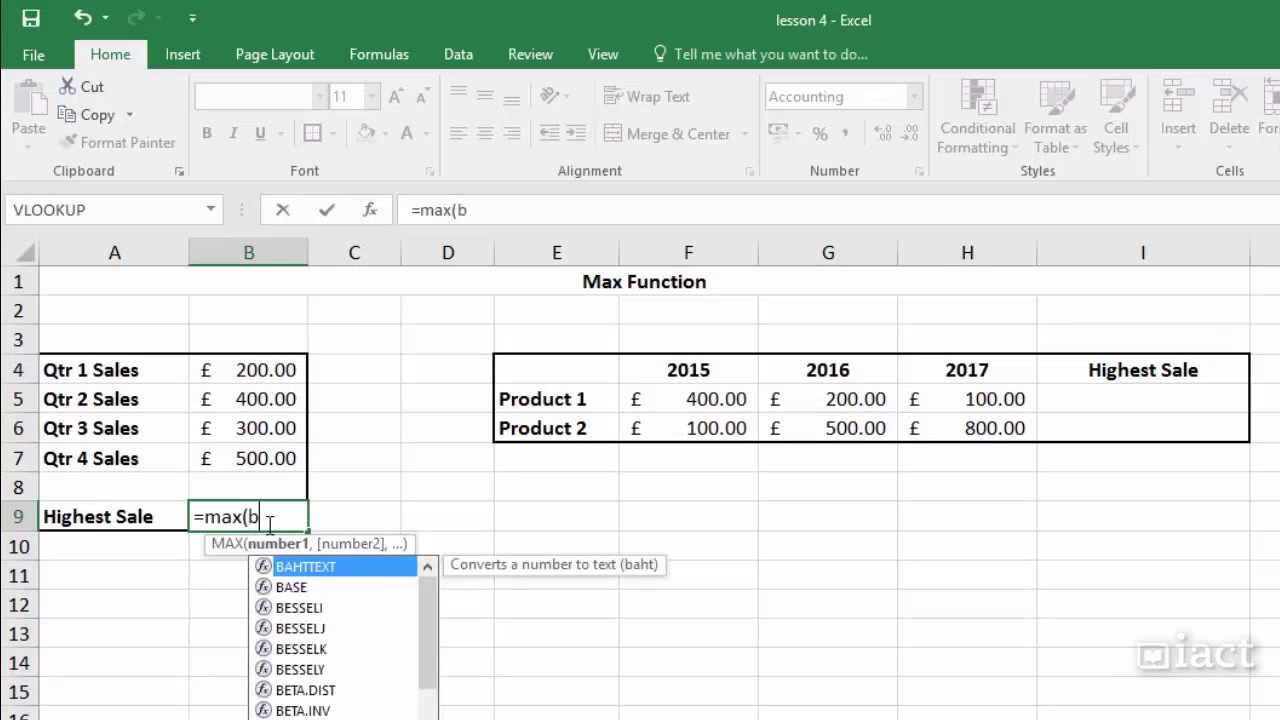
Task: Enable Wrap Text
Action: tap(647, 97)
